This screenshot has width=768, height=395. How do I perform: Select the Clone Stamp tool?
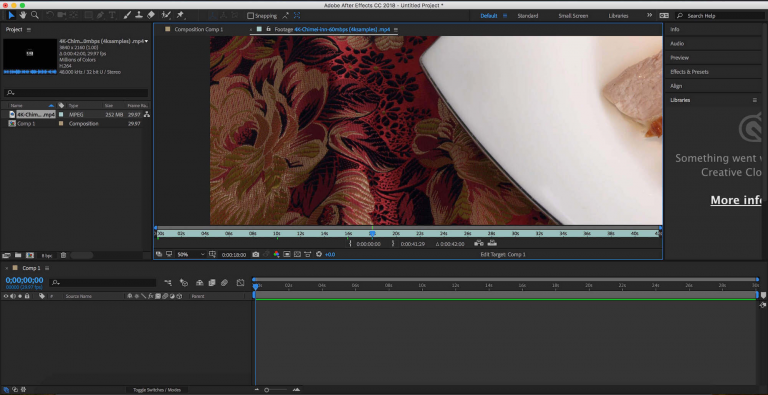[139, 15]
